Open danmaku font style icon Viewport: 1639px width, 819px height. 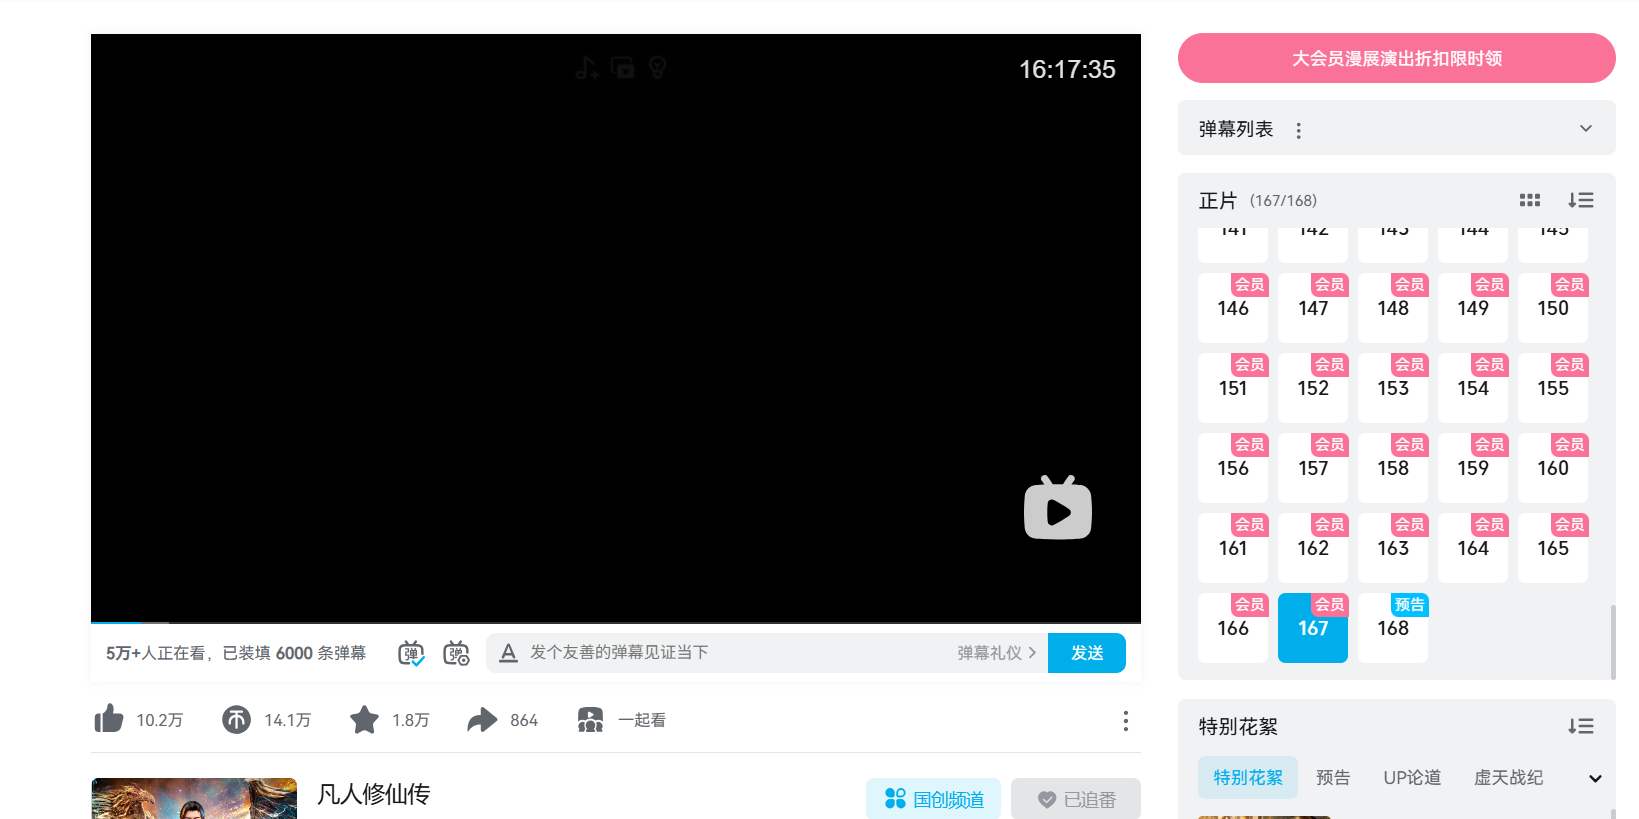pos(508,653)
